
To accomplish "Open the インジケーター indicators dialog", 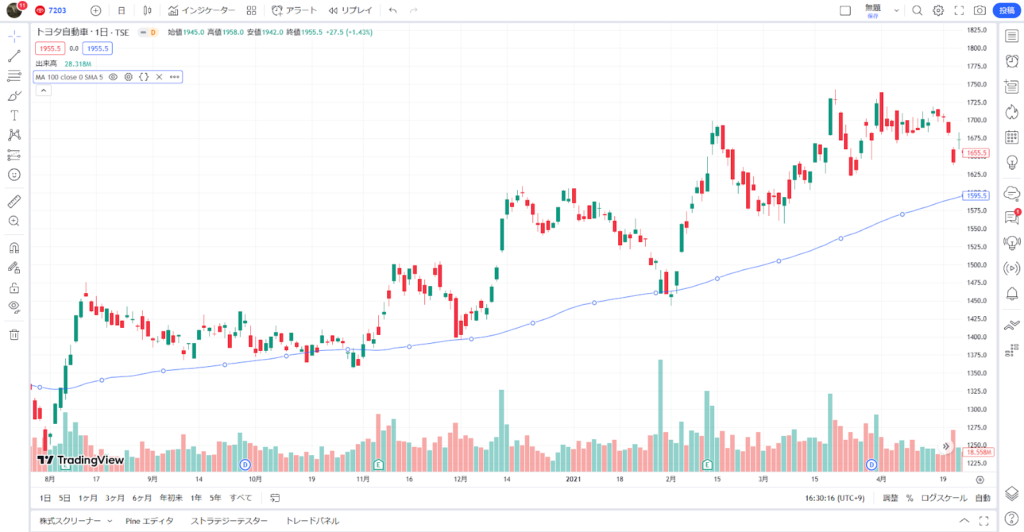I will coord(201,10).
